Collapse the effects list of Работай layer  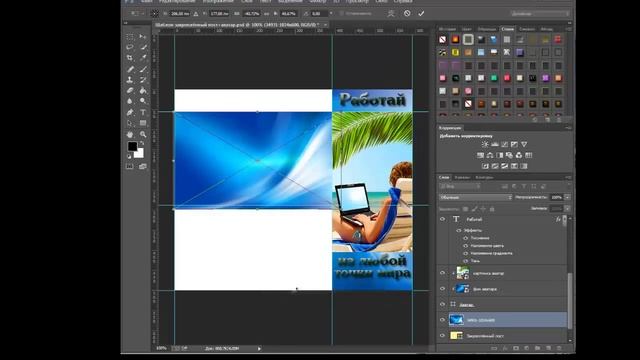pyautogui.click(x=564, y=220)
